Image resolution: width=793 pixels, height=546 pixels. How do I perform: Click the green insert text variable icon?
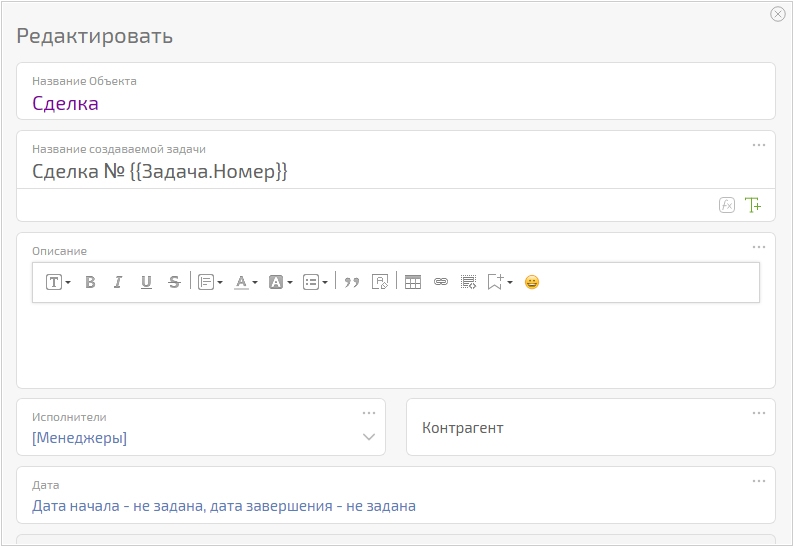tap(753, 205)
